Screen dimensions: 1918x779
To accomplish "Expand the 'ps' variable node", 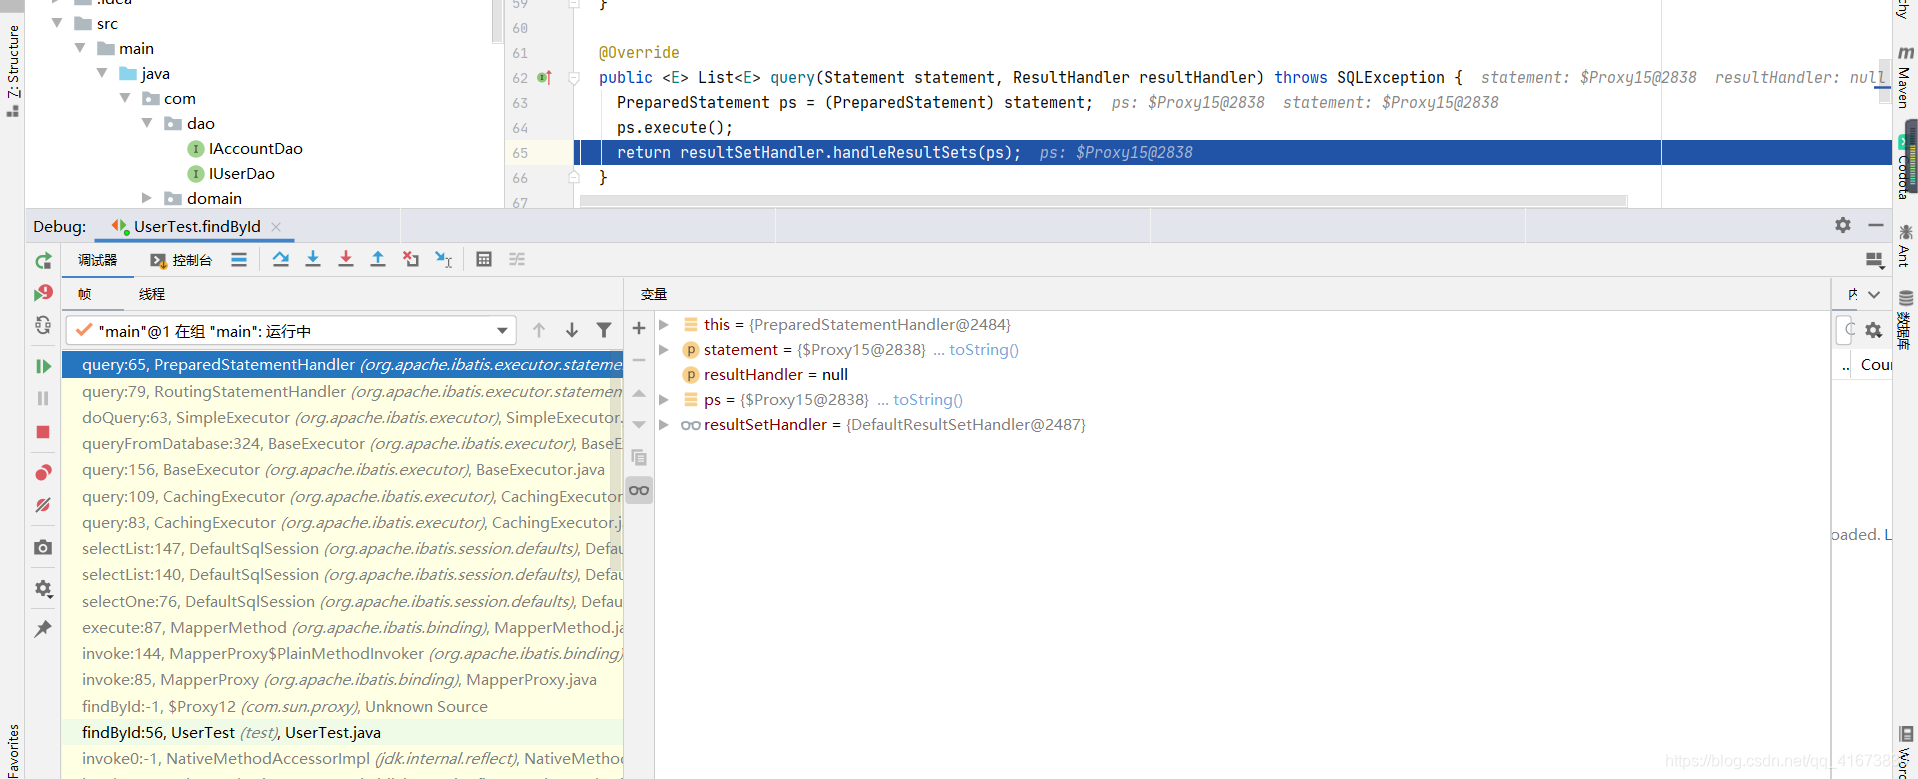I will click(x=663, y=400).
